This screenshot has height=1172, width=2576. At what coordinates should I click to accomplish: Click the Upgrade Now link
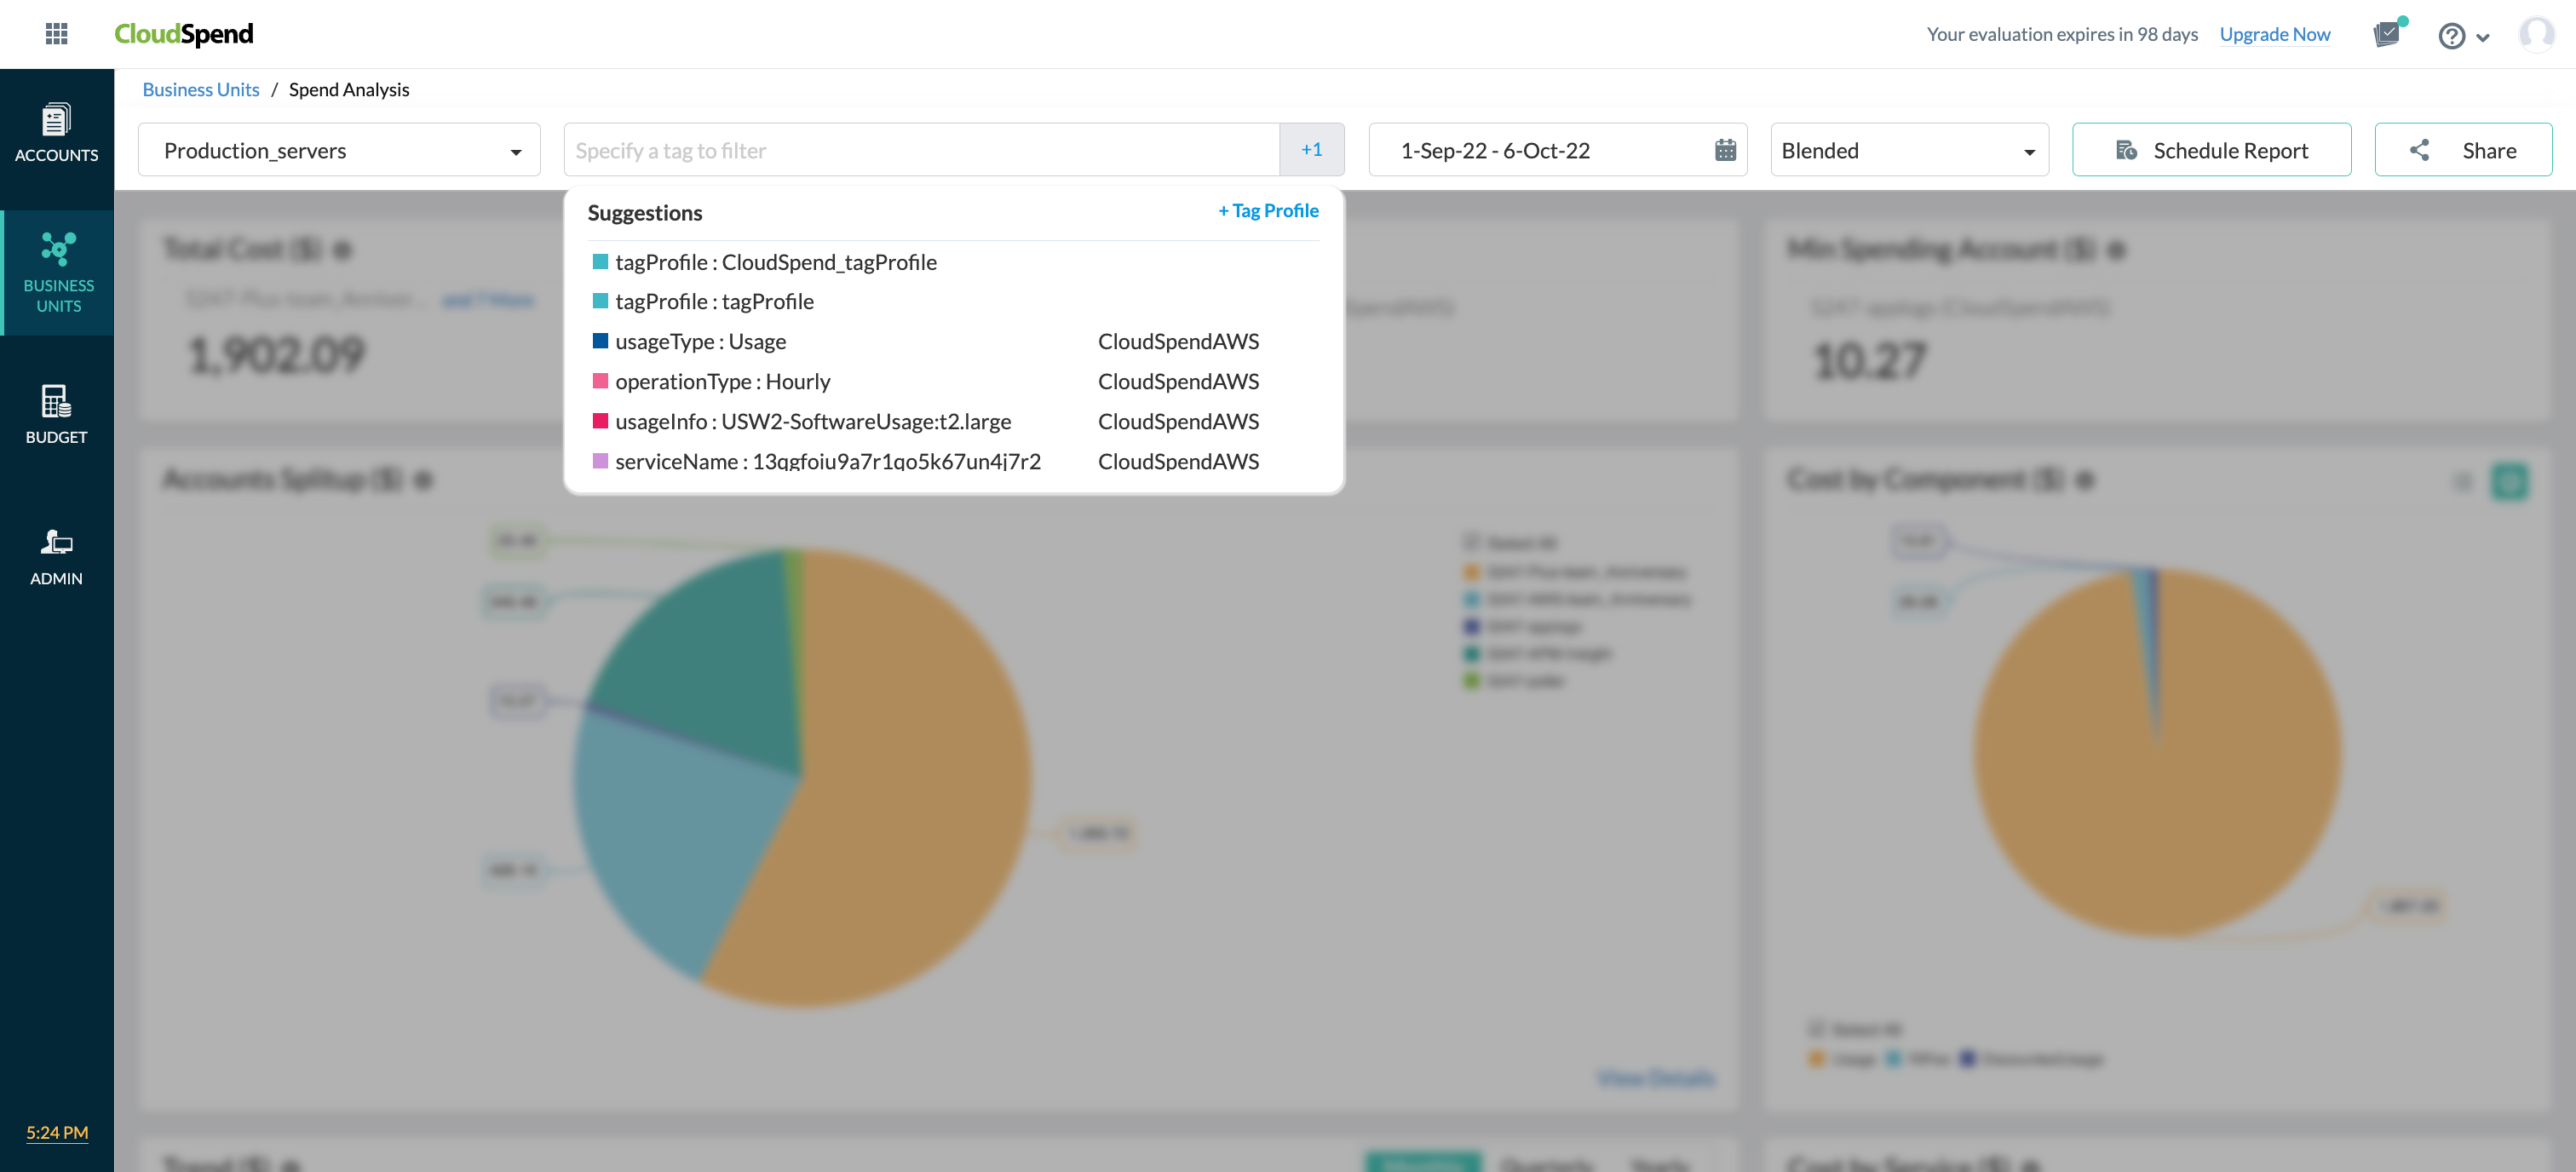pyautogui.click(x=2275, y=33)
